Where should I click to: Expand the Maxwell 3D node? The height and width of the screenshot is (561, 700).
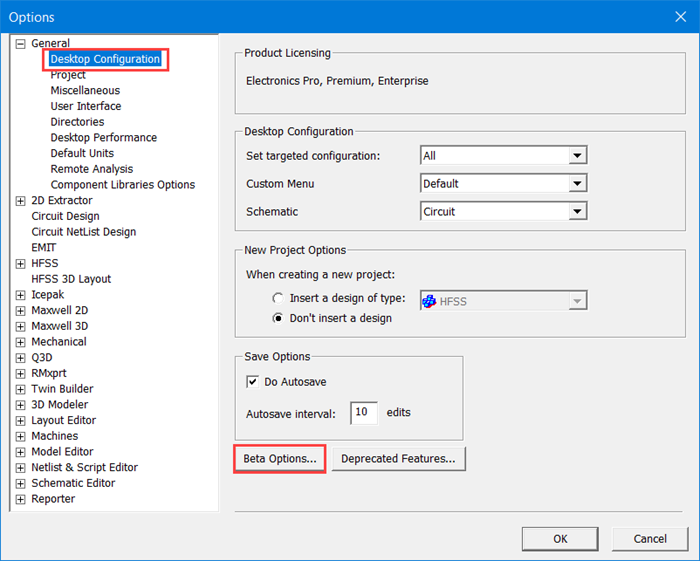[21, 326]
